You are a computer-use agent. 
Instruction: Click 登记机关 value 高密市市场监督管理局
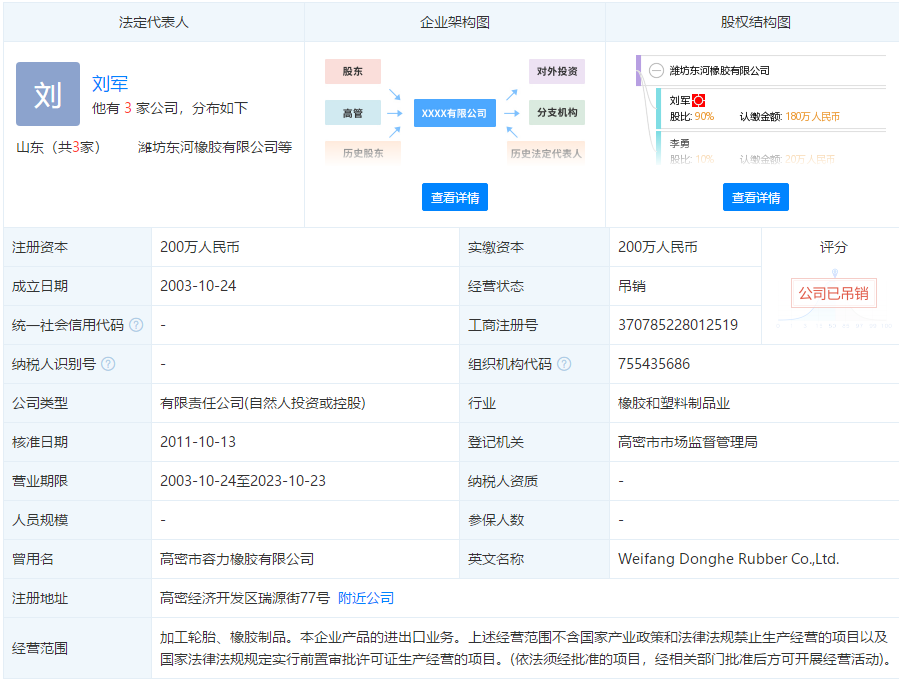687,442
